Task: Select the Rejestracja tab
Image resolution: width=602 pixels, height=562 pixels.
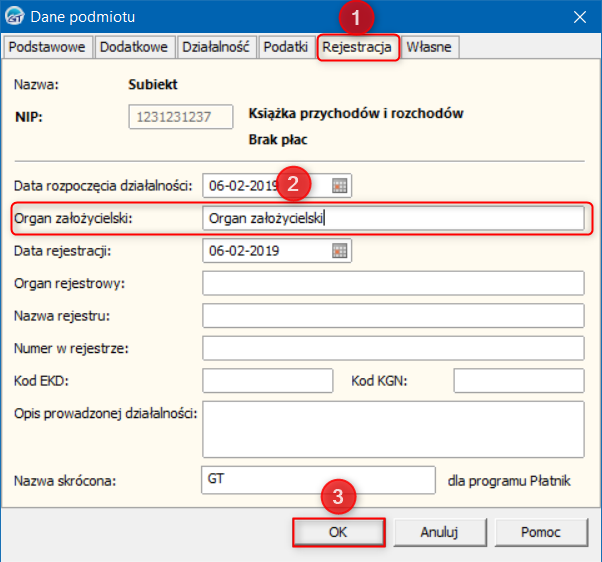Action: tap(357, 47)
